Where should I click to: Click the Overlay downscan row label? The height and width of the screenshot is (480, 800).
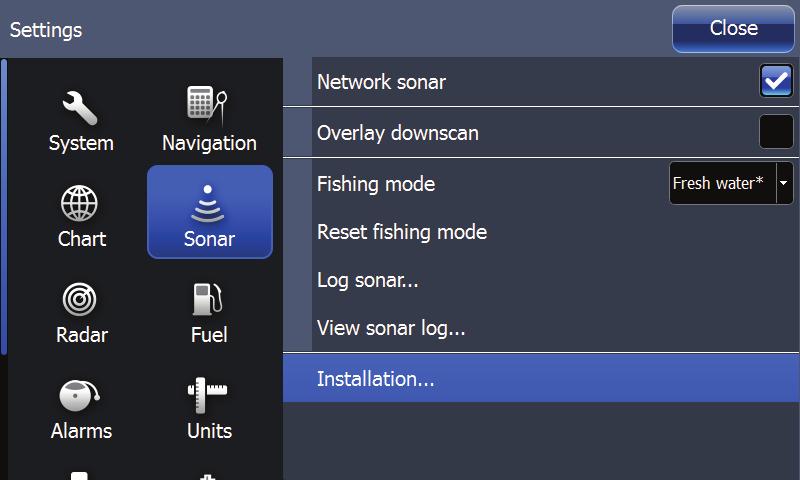pos(398,133)
